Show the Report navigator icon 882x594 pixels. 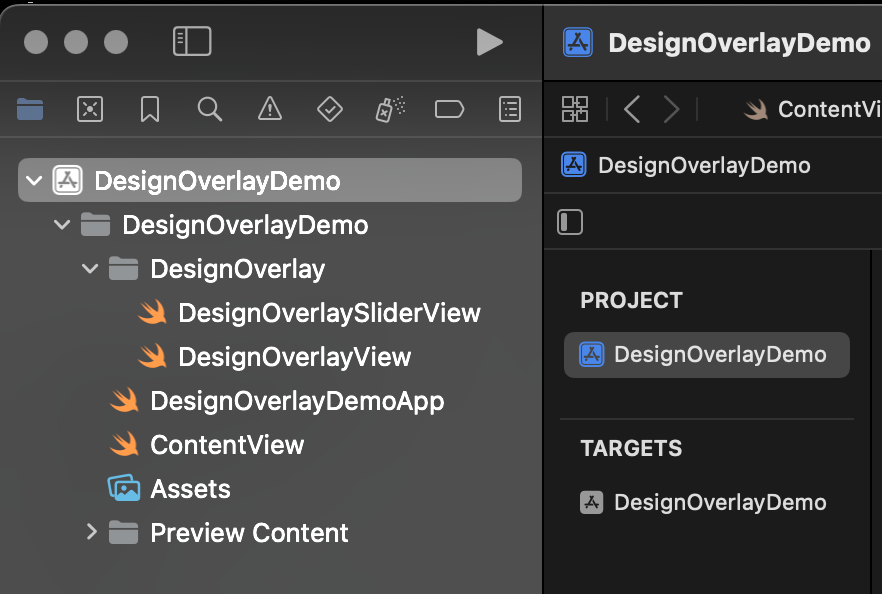pyautogui.click(x=510, y=109)
